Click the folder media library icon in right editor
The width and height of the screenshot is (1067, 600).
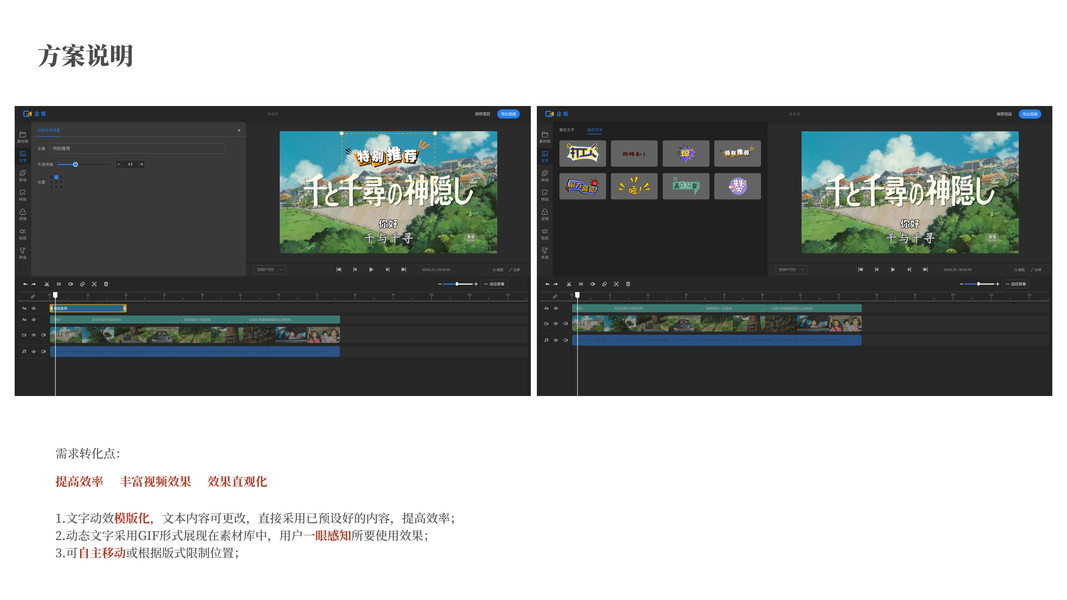click(x=544, y=135)
